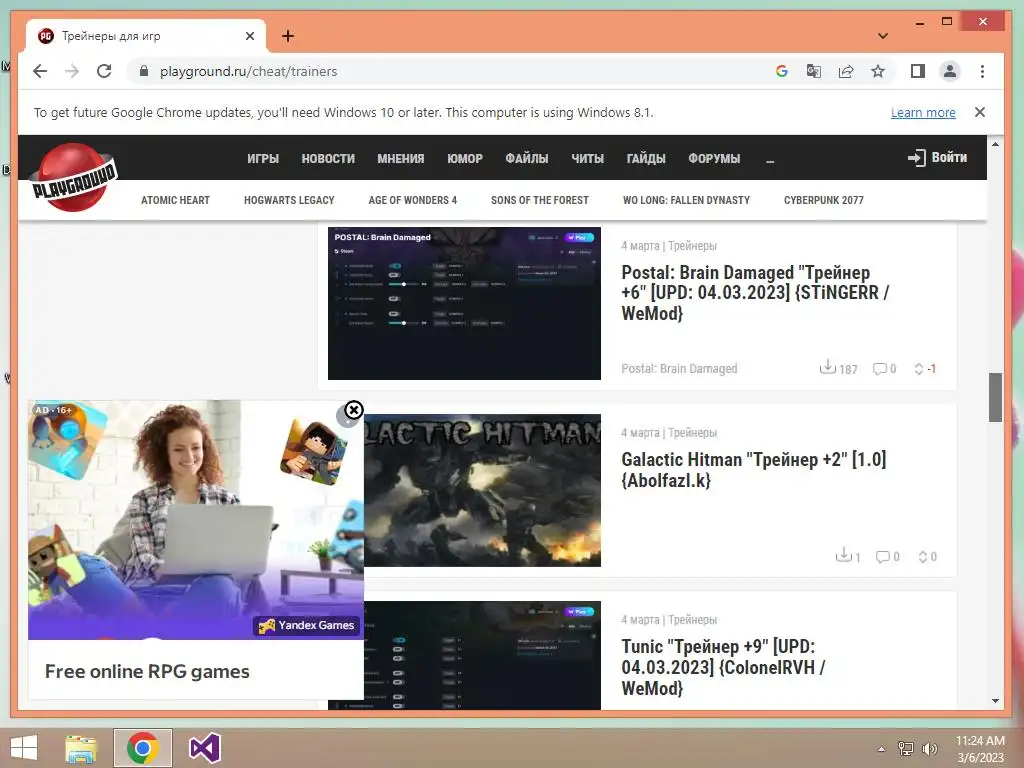The width and height of the screenshot is (1024, 768).
Task: Open the Galactic Hitman trainer title
Action: (754, 470)
